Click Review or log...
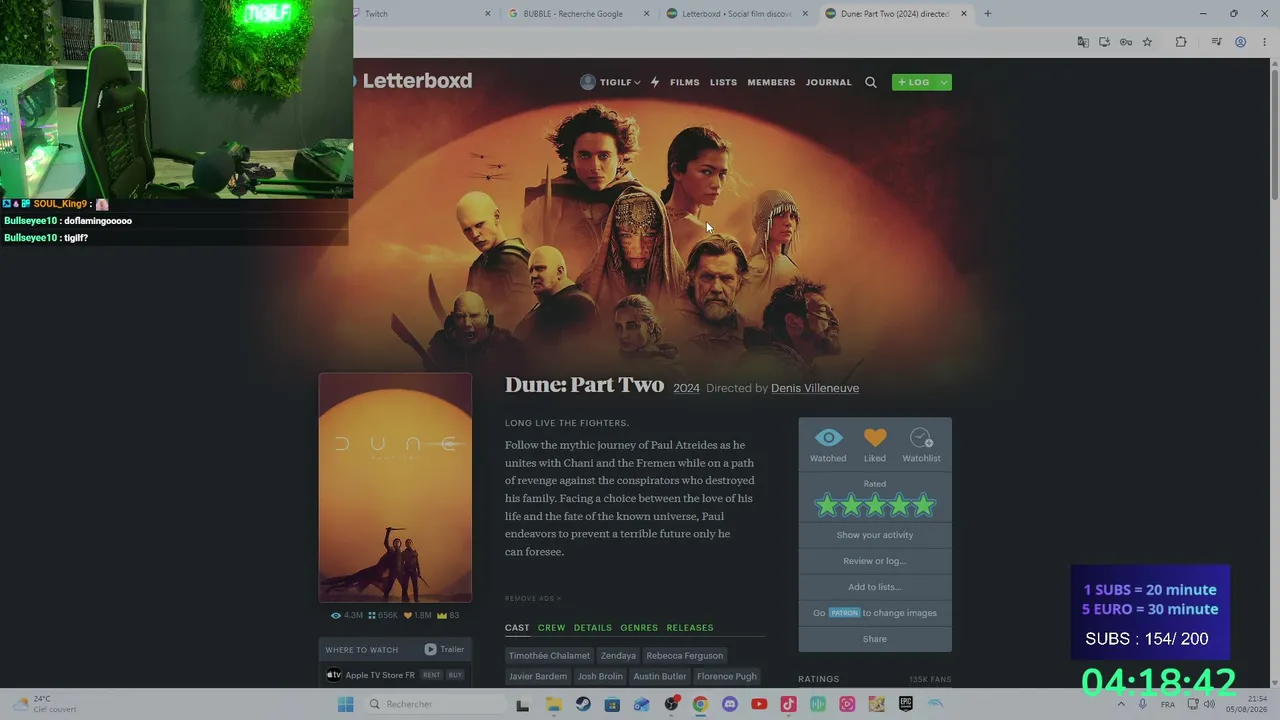Screen dimensions: 1280x720 pyautogui.click(x=875, y=561)
